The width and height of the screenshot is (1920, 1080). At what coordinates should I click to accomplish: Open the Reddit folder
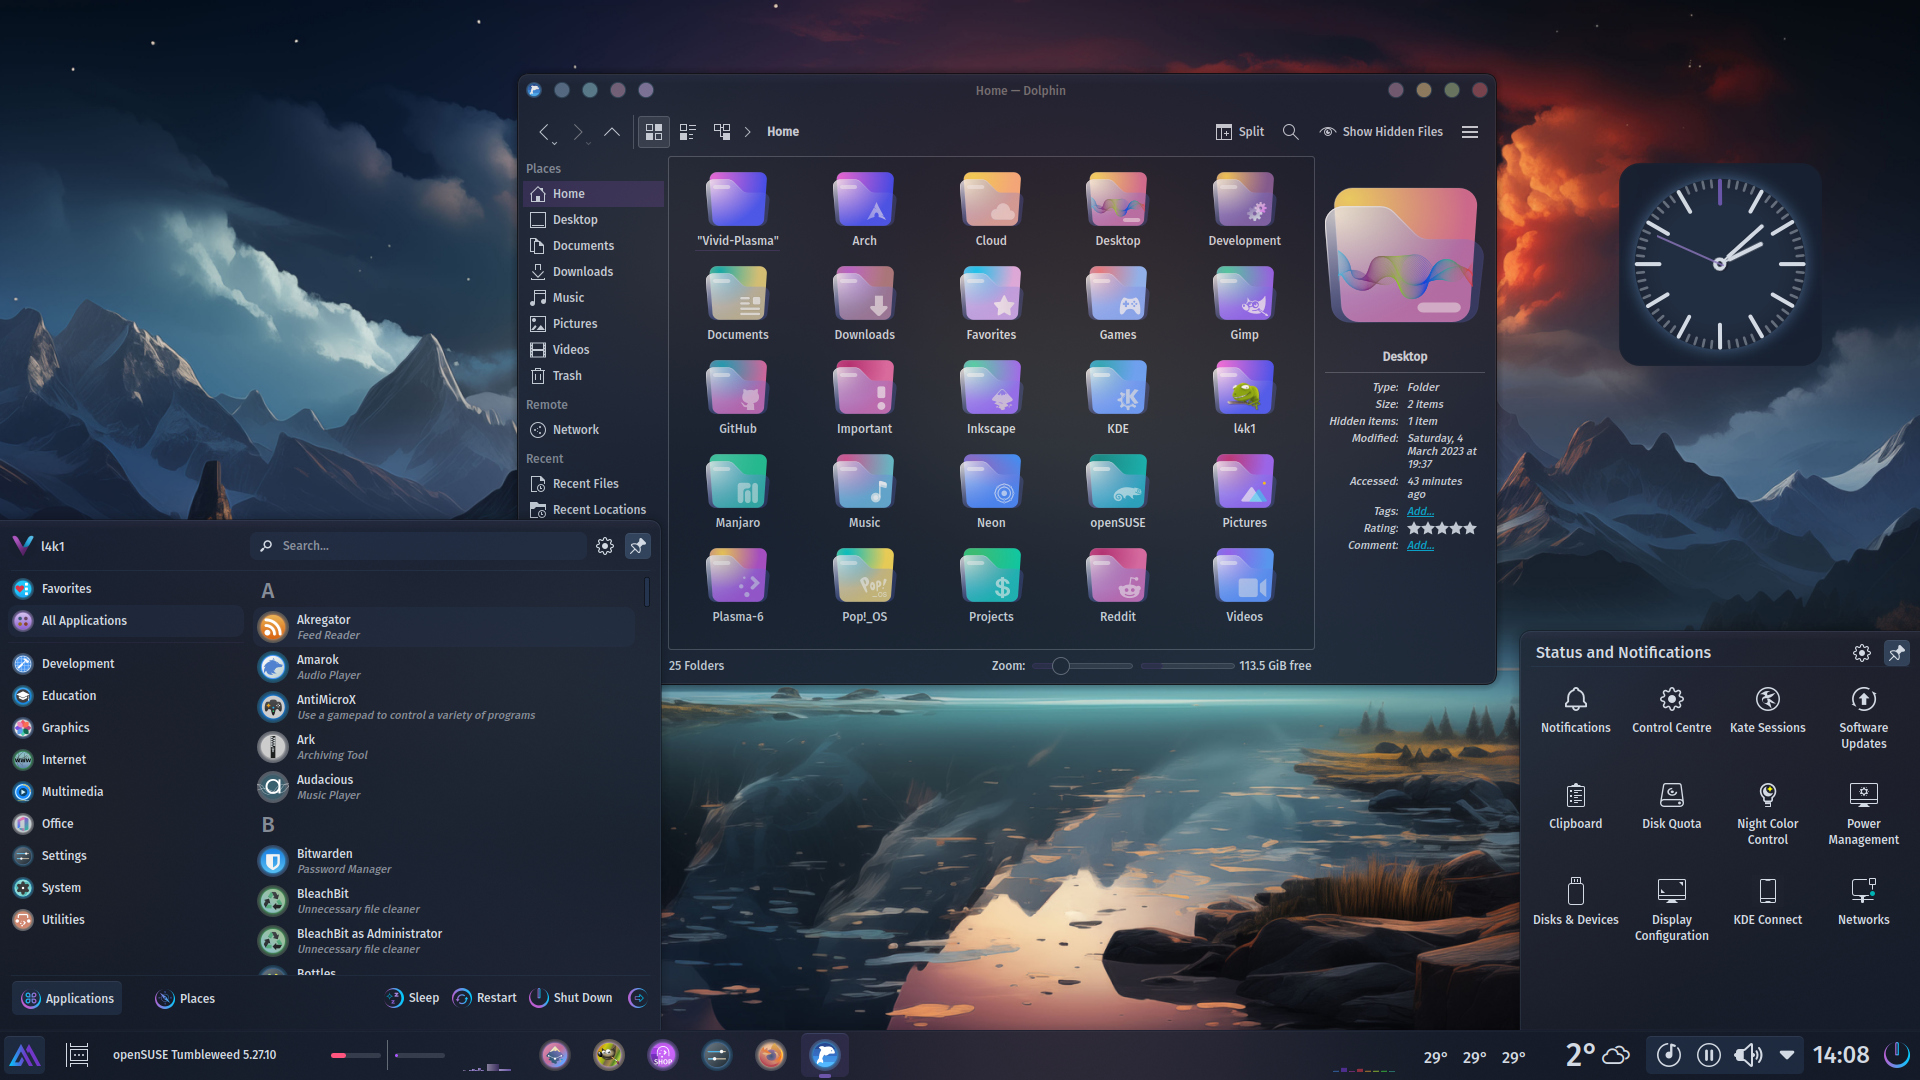point(1117,585)
